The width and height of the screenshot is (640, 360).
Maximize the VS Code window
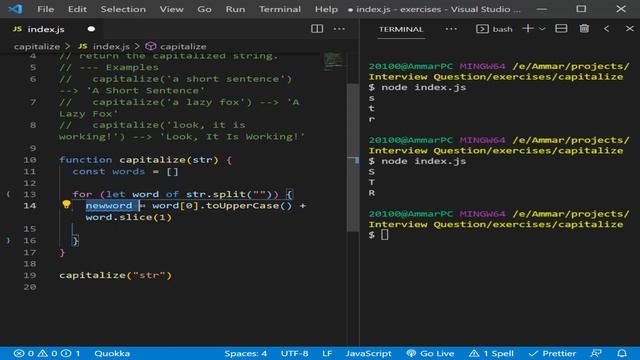pos(581,9)
